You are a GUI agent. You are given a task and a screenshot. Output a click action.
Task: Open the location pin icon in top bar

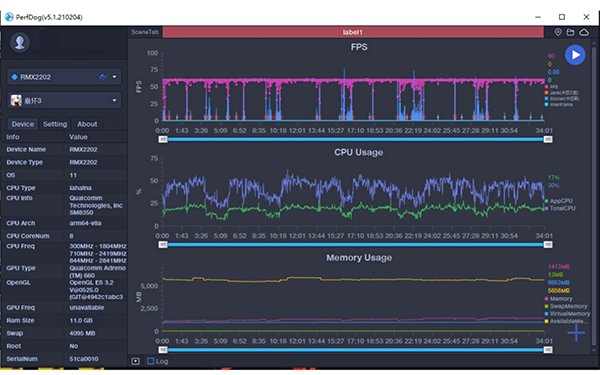558,32
